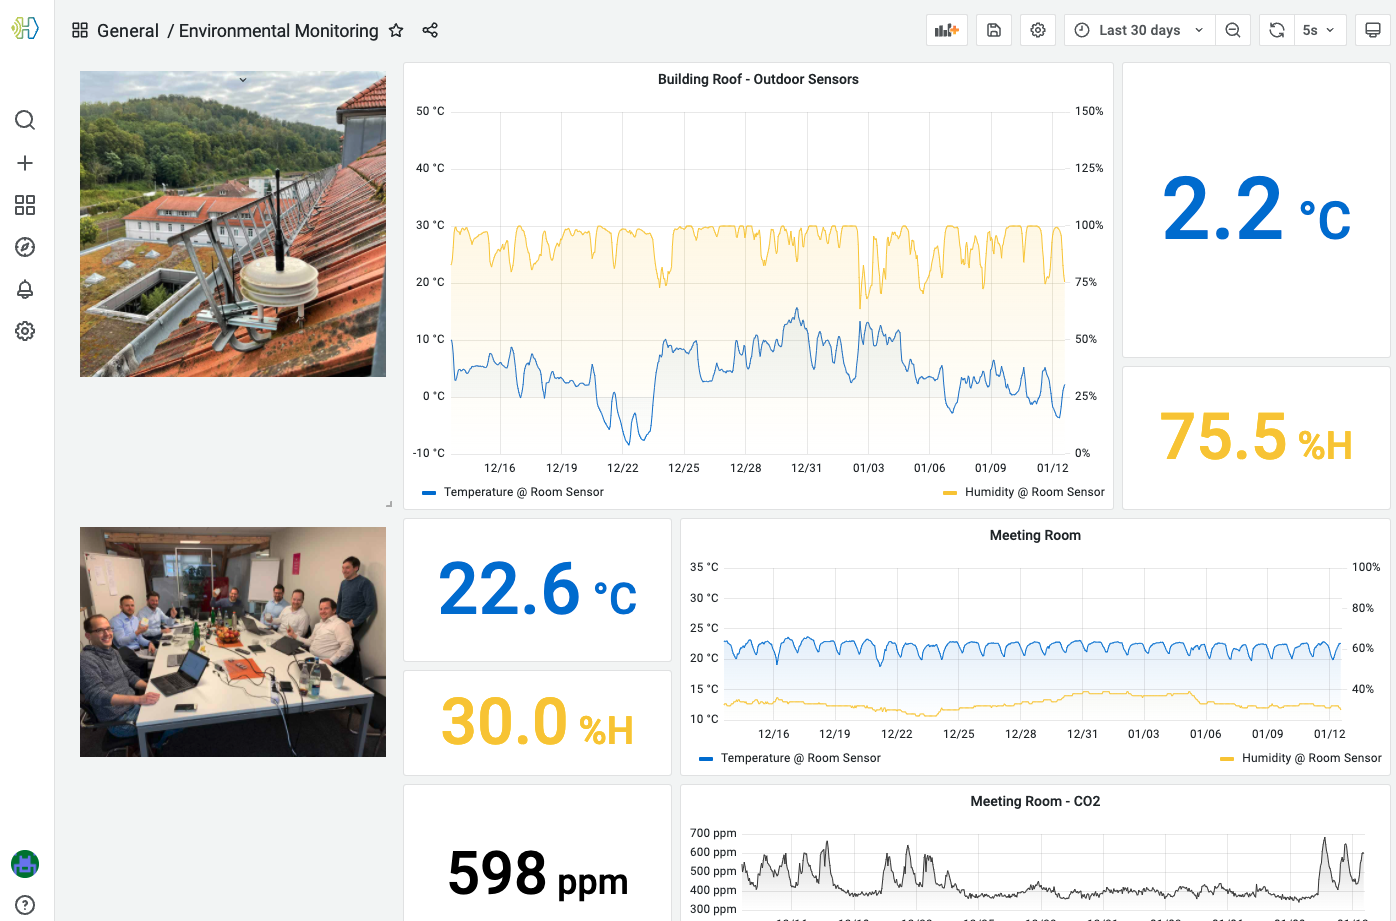Expand the 5s refresh interval dropdown
Screen dimensions: 1396x921
[1320, 30]
